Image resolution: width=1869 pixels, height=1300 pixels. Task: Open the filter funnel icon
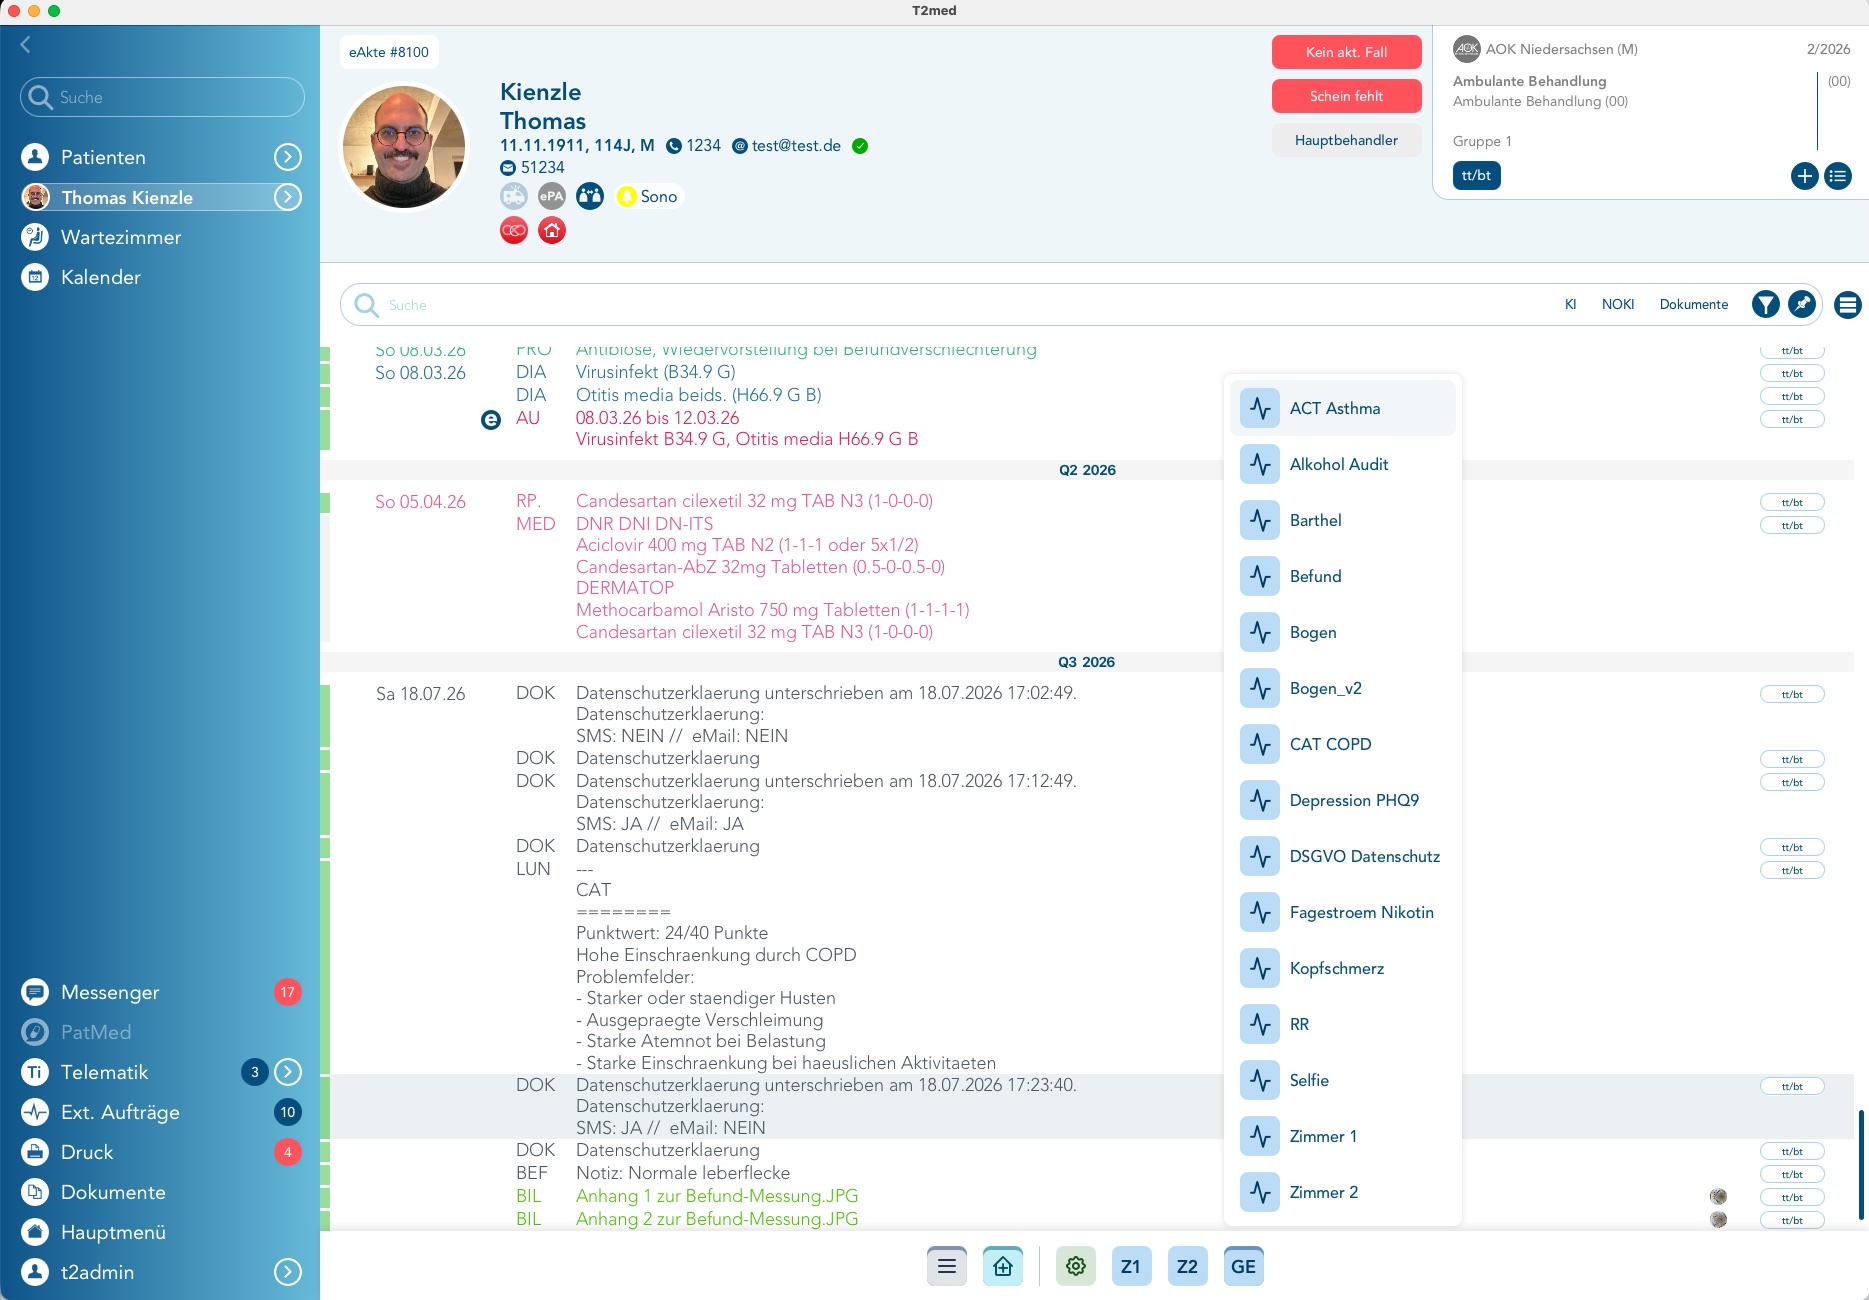click(1766, 304)
